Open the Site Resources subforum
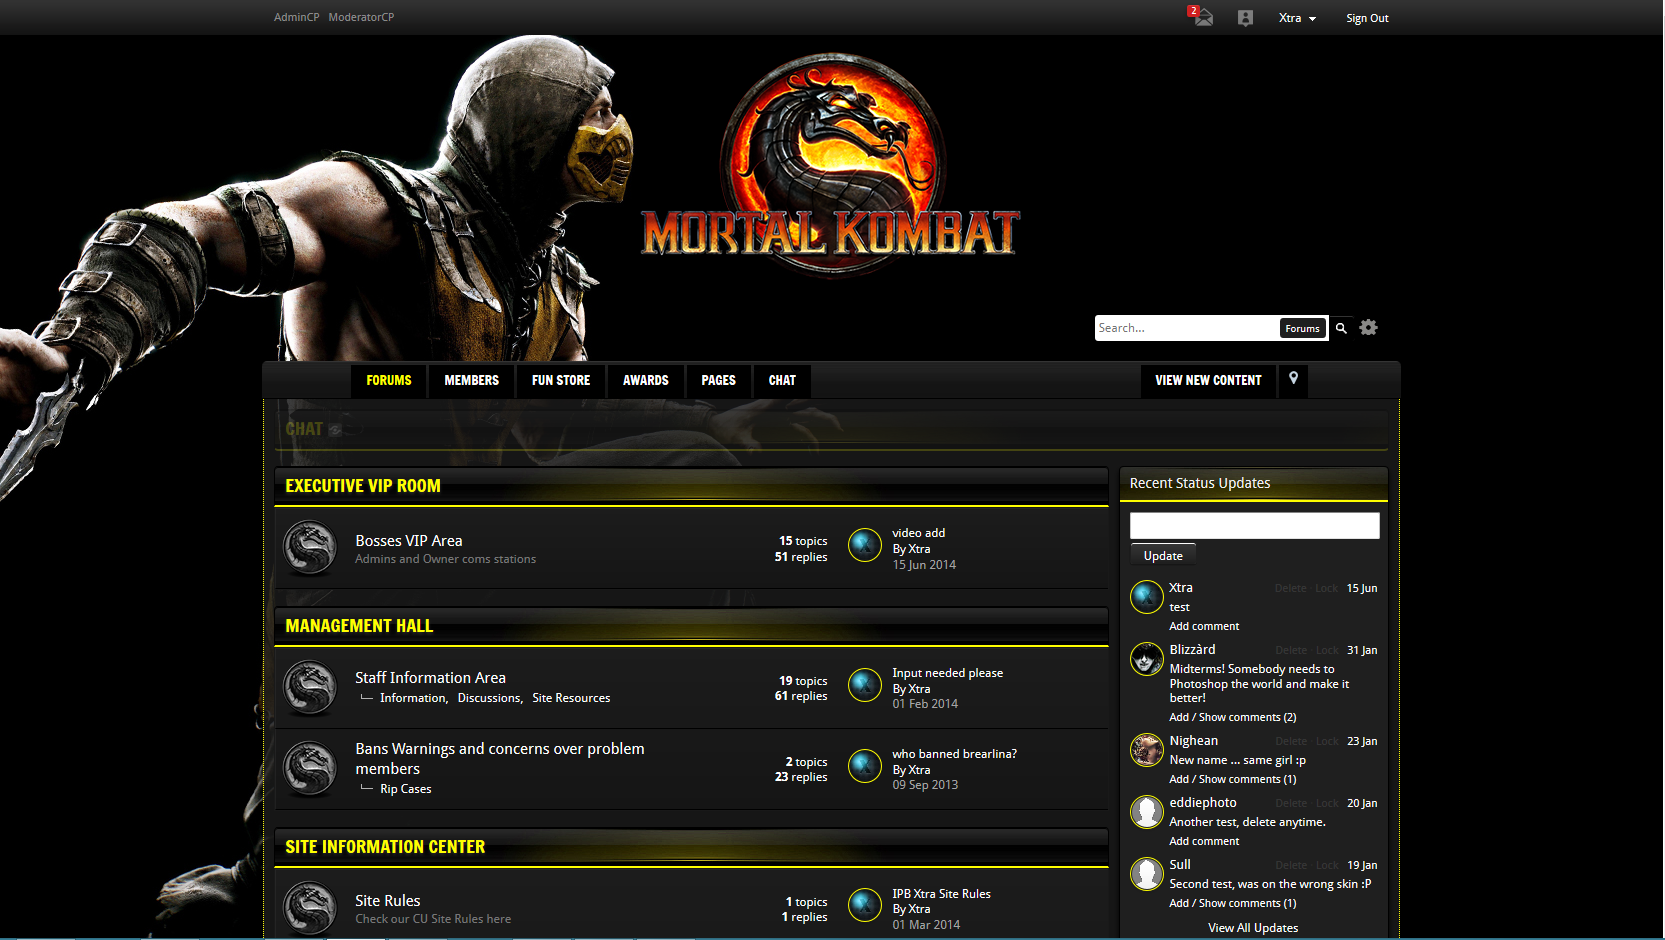 click(571, 698)
